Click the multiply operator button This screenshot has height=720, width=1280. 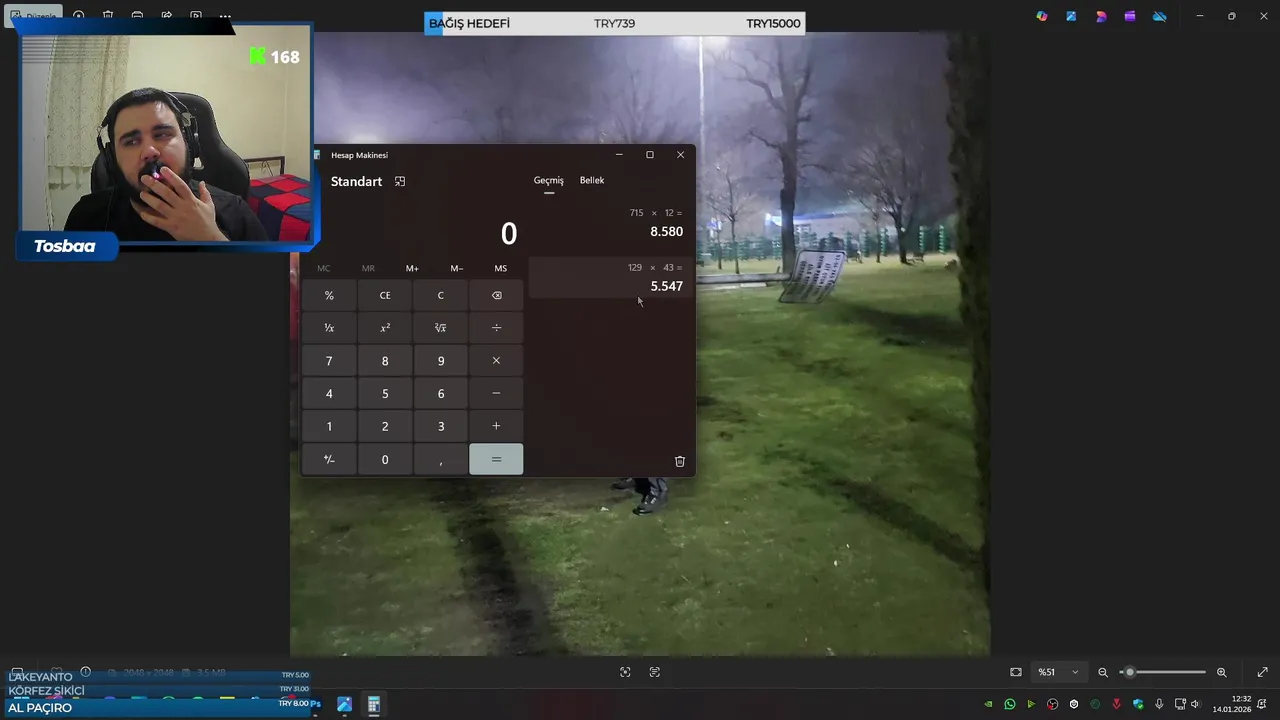click(x=496, y=361)
